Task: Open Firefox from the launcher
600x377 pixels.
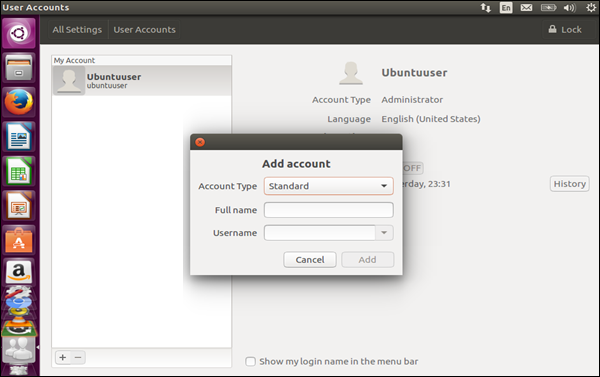Action: 18,102
